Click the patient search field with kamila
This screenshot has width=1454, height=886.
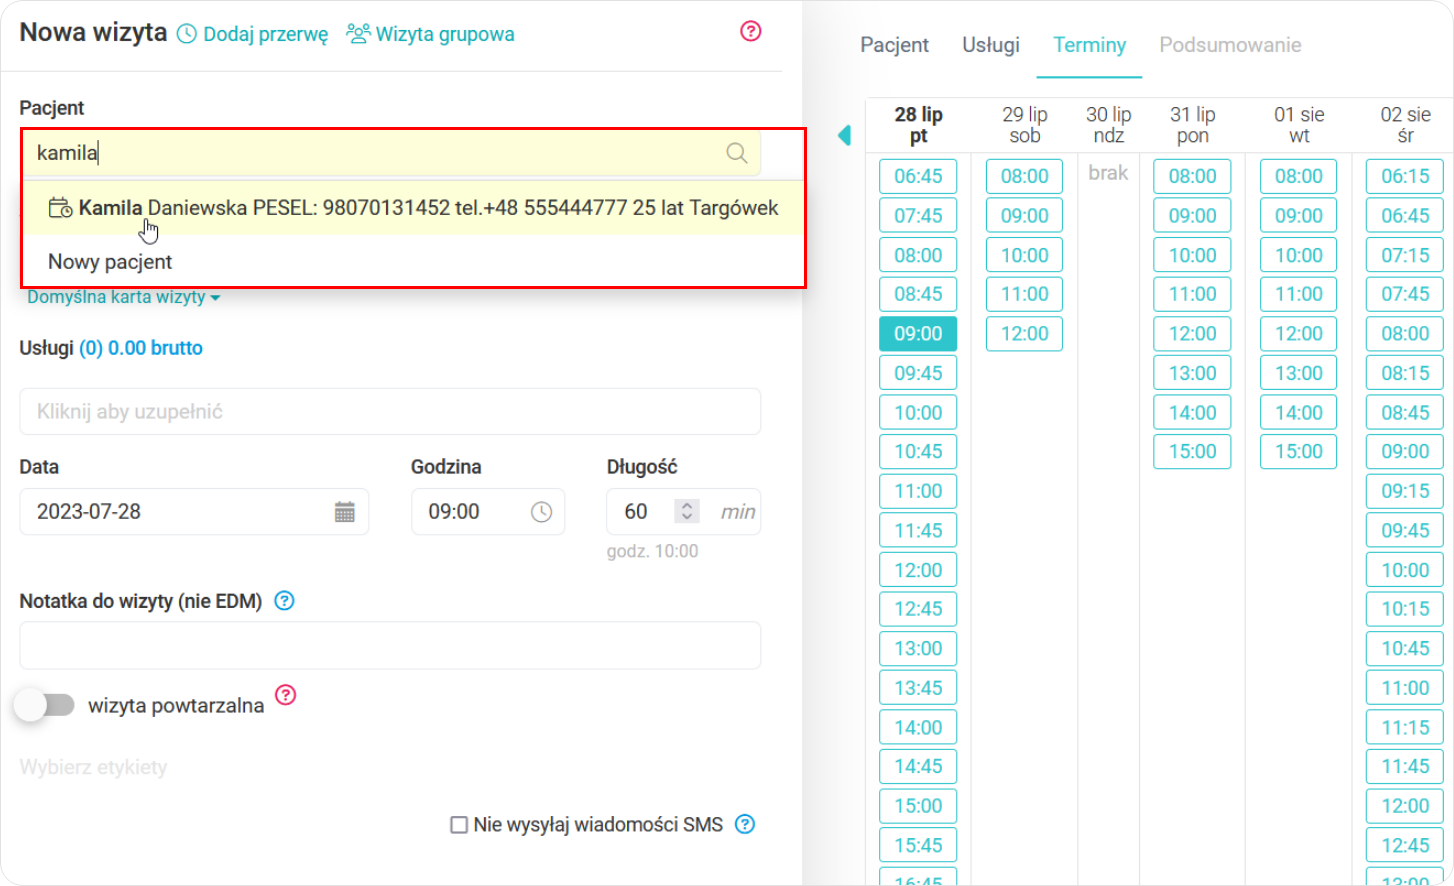[390, 153]
